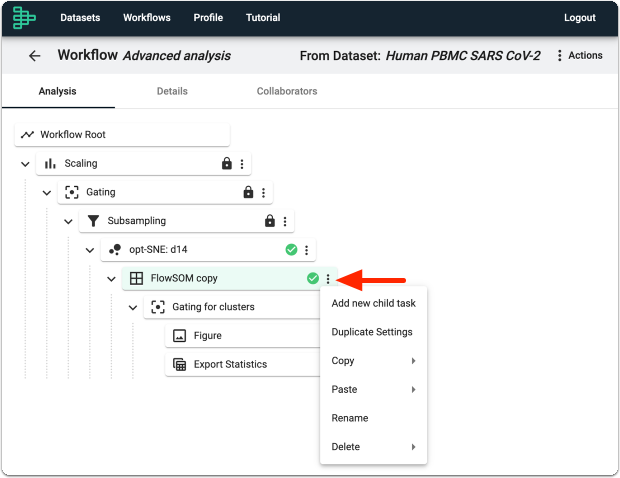620x478 pixels.
Task: Collapse the Gating branch chevron
Action: point(47,193)
